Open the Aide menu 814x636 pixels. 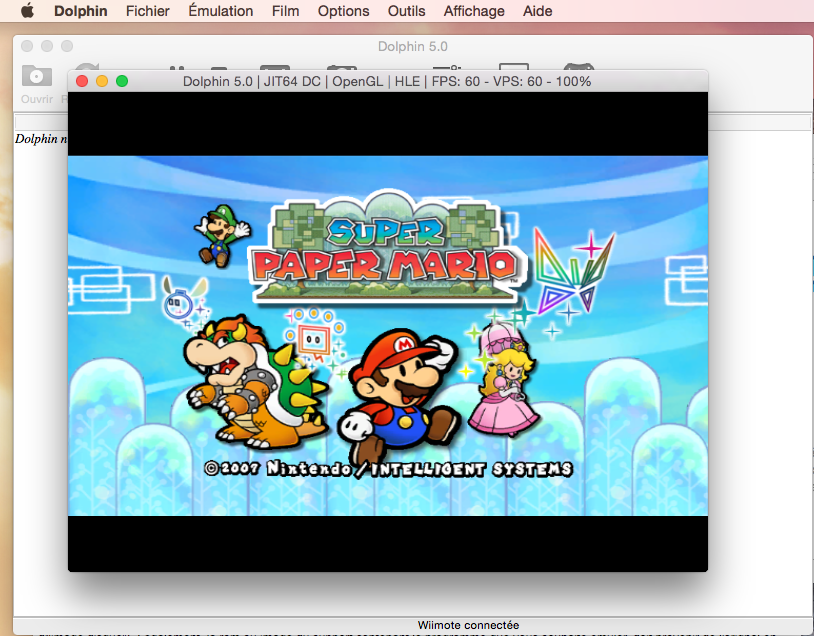(537, 11)
